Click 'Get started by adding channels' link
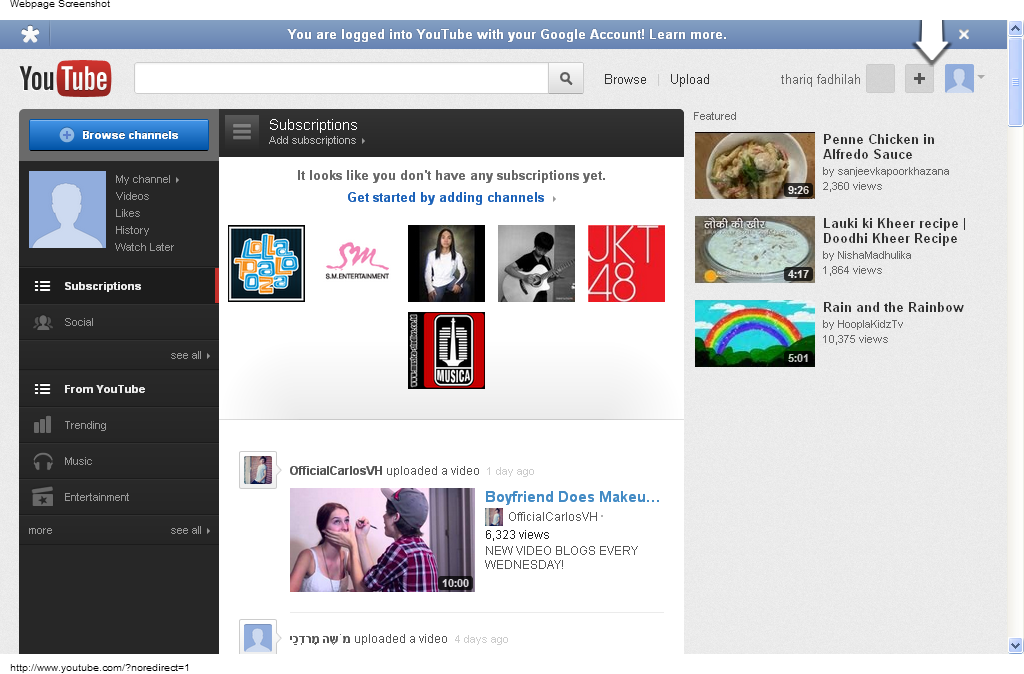1024x674 pixels. pos(446,197)
